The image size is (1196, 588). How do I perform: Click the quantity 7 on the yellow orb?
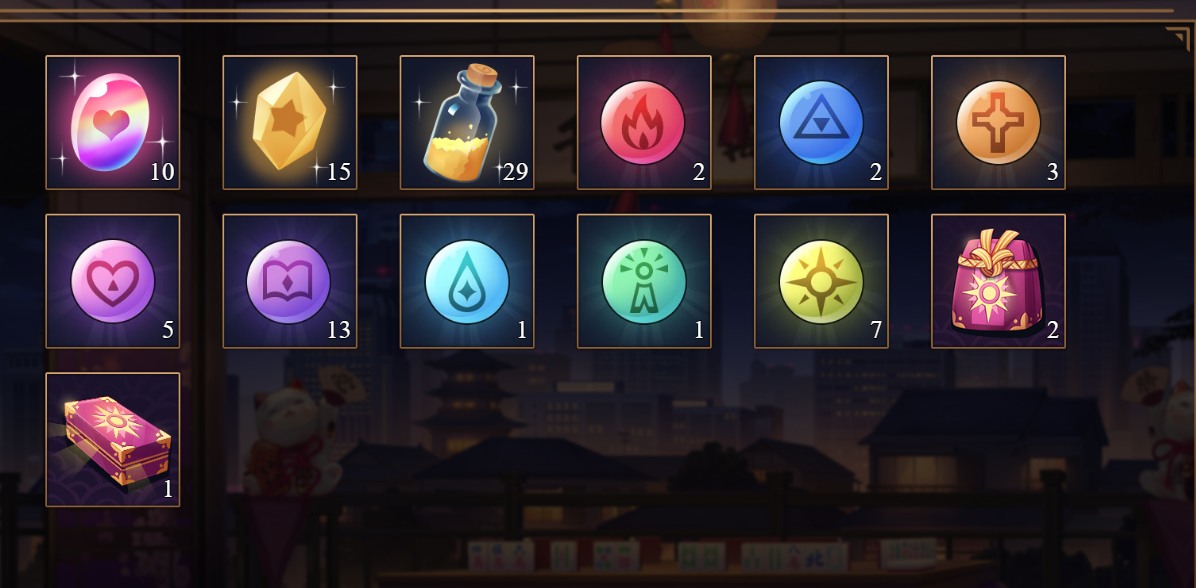pyautogui.click(x=876, y=329)
